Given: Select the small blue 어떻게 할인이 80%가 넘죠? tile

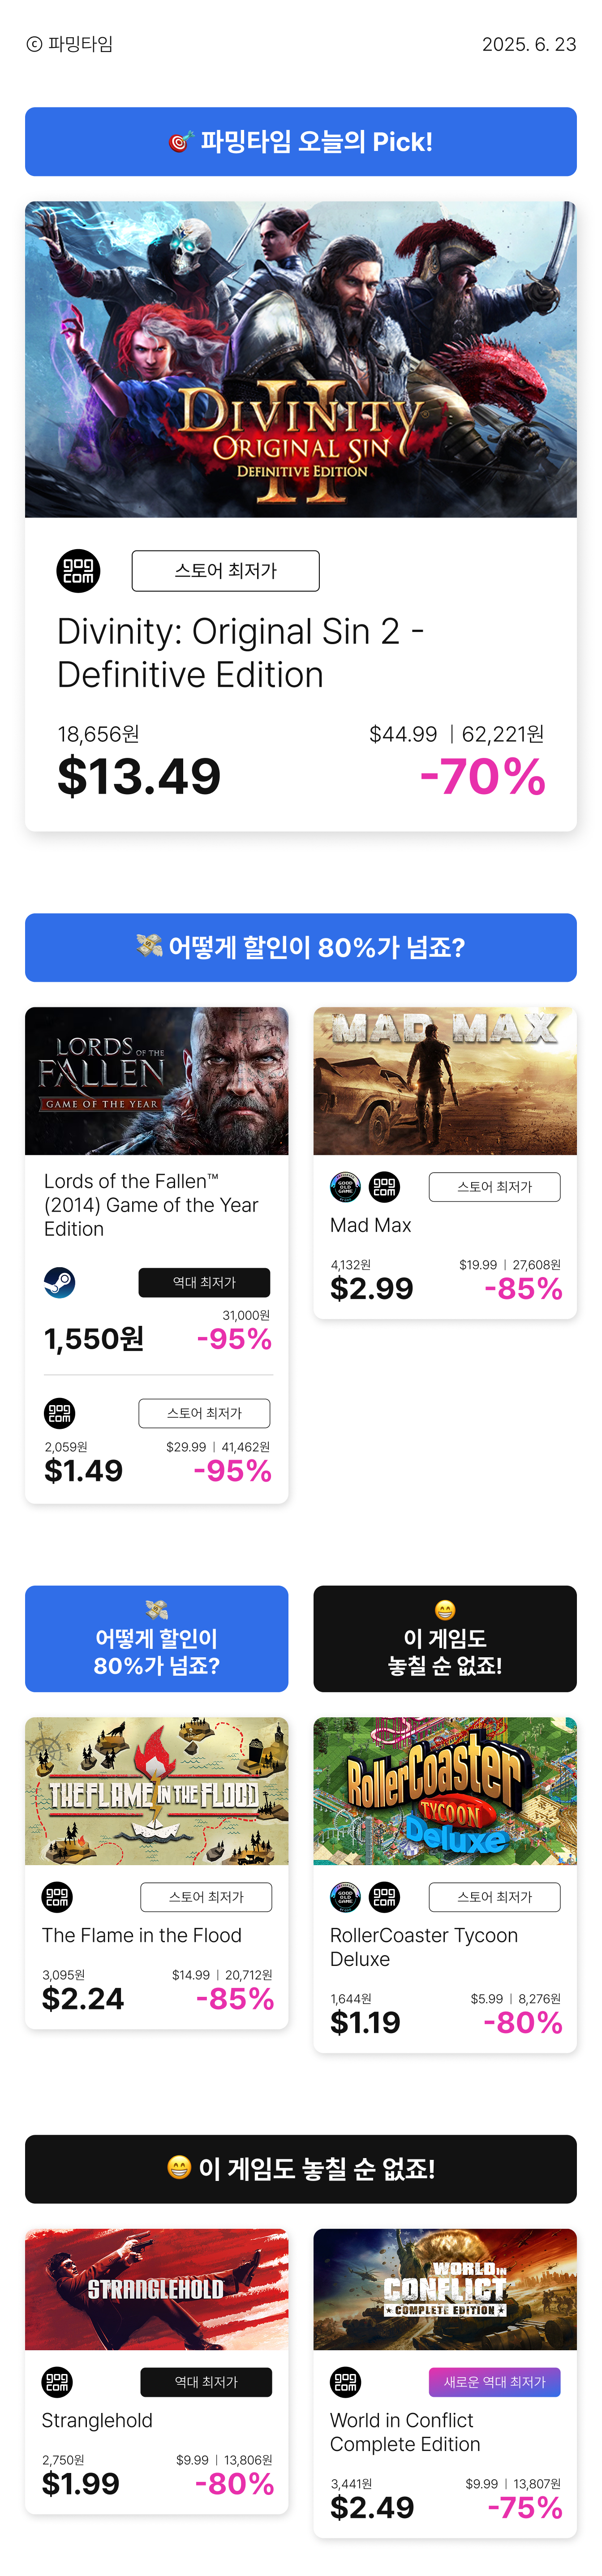Looking at the screenshot, I should [x=157, y=1638].
